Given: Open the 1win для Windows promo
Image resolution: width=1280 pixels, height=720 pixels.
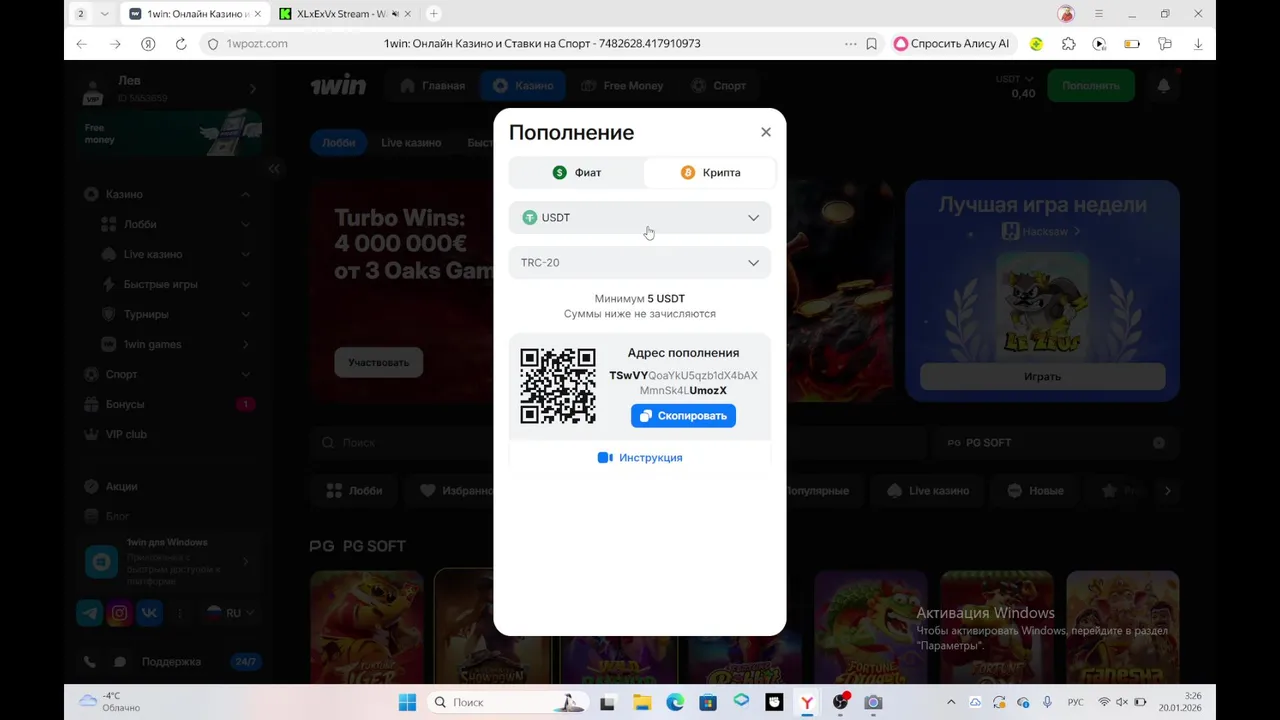Looking at the screenshot, I should tap(168, 561).
